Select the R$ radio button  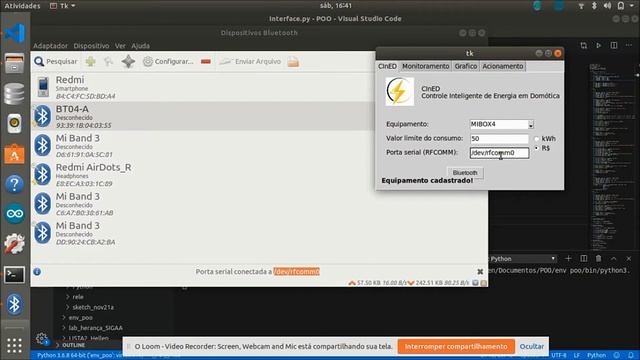click(536, 148)
